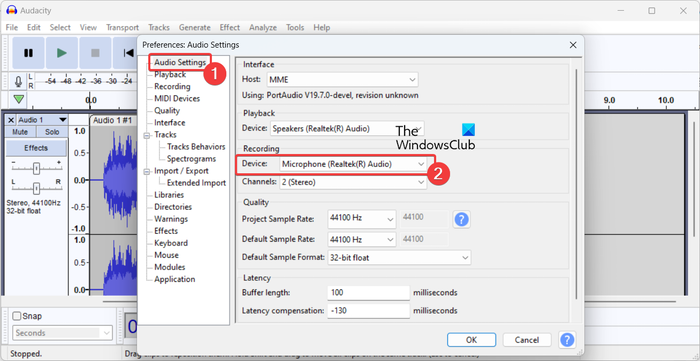The width and height of the screenshot is (700, 361).
Task: Select Interface in preferences tree
Action: click(x=170, y=123)
